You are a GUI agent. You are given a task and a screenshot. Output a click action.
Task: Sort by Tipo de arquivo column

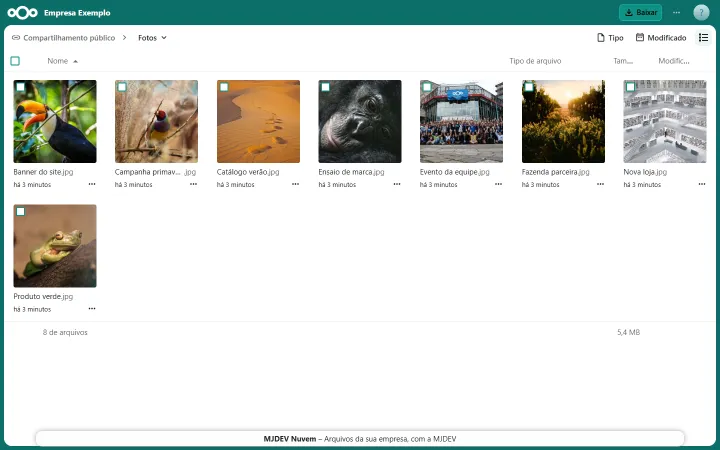click(535, 61)
